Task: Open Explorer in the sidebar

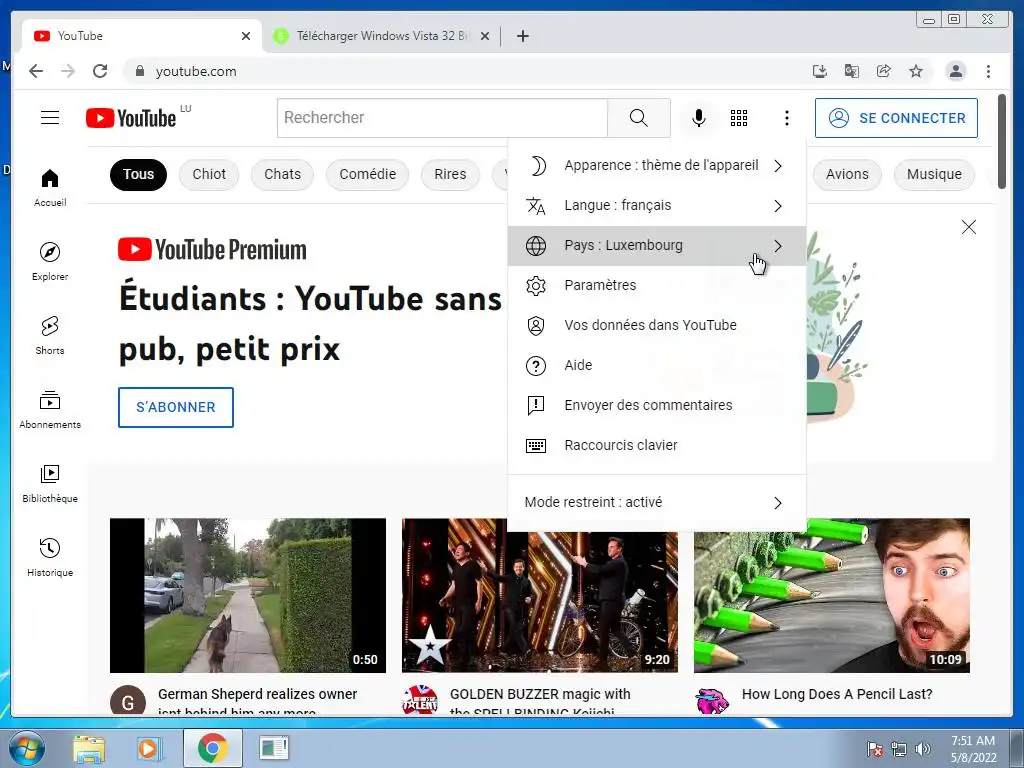Action: 50,261
